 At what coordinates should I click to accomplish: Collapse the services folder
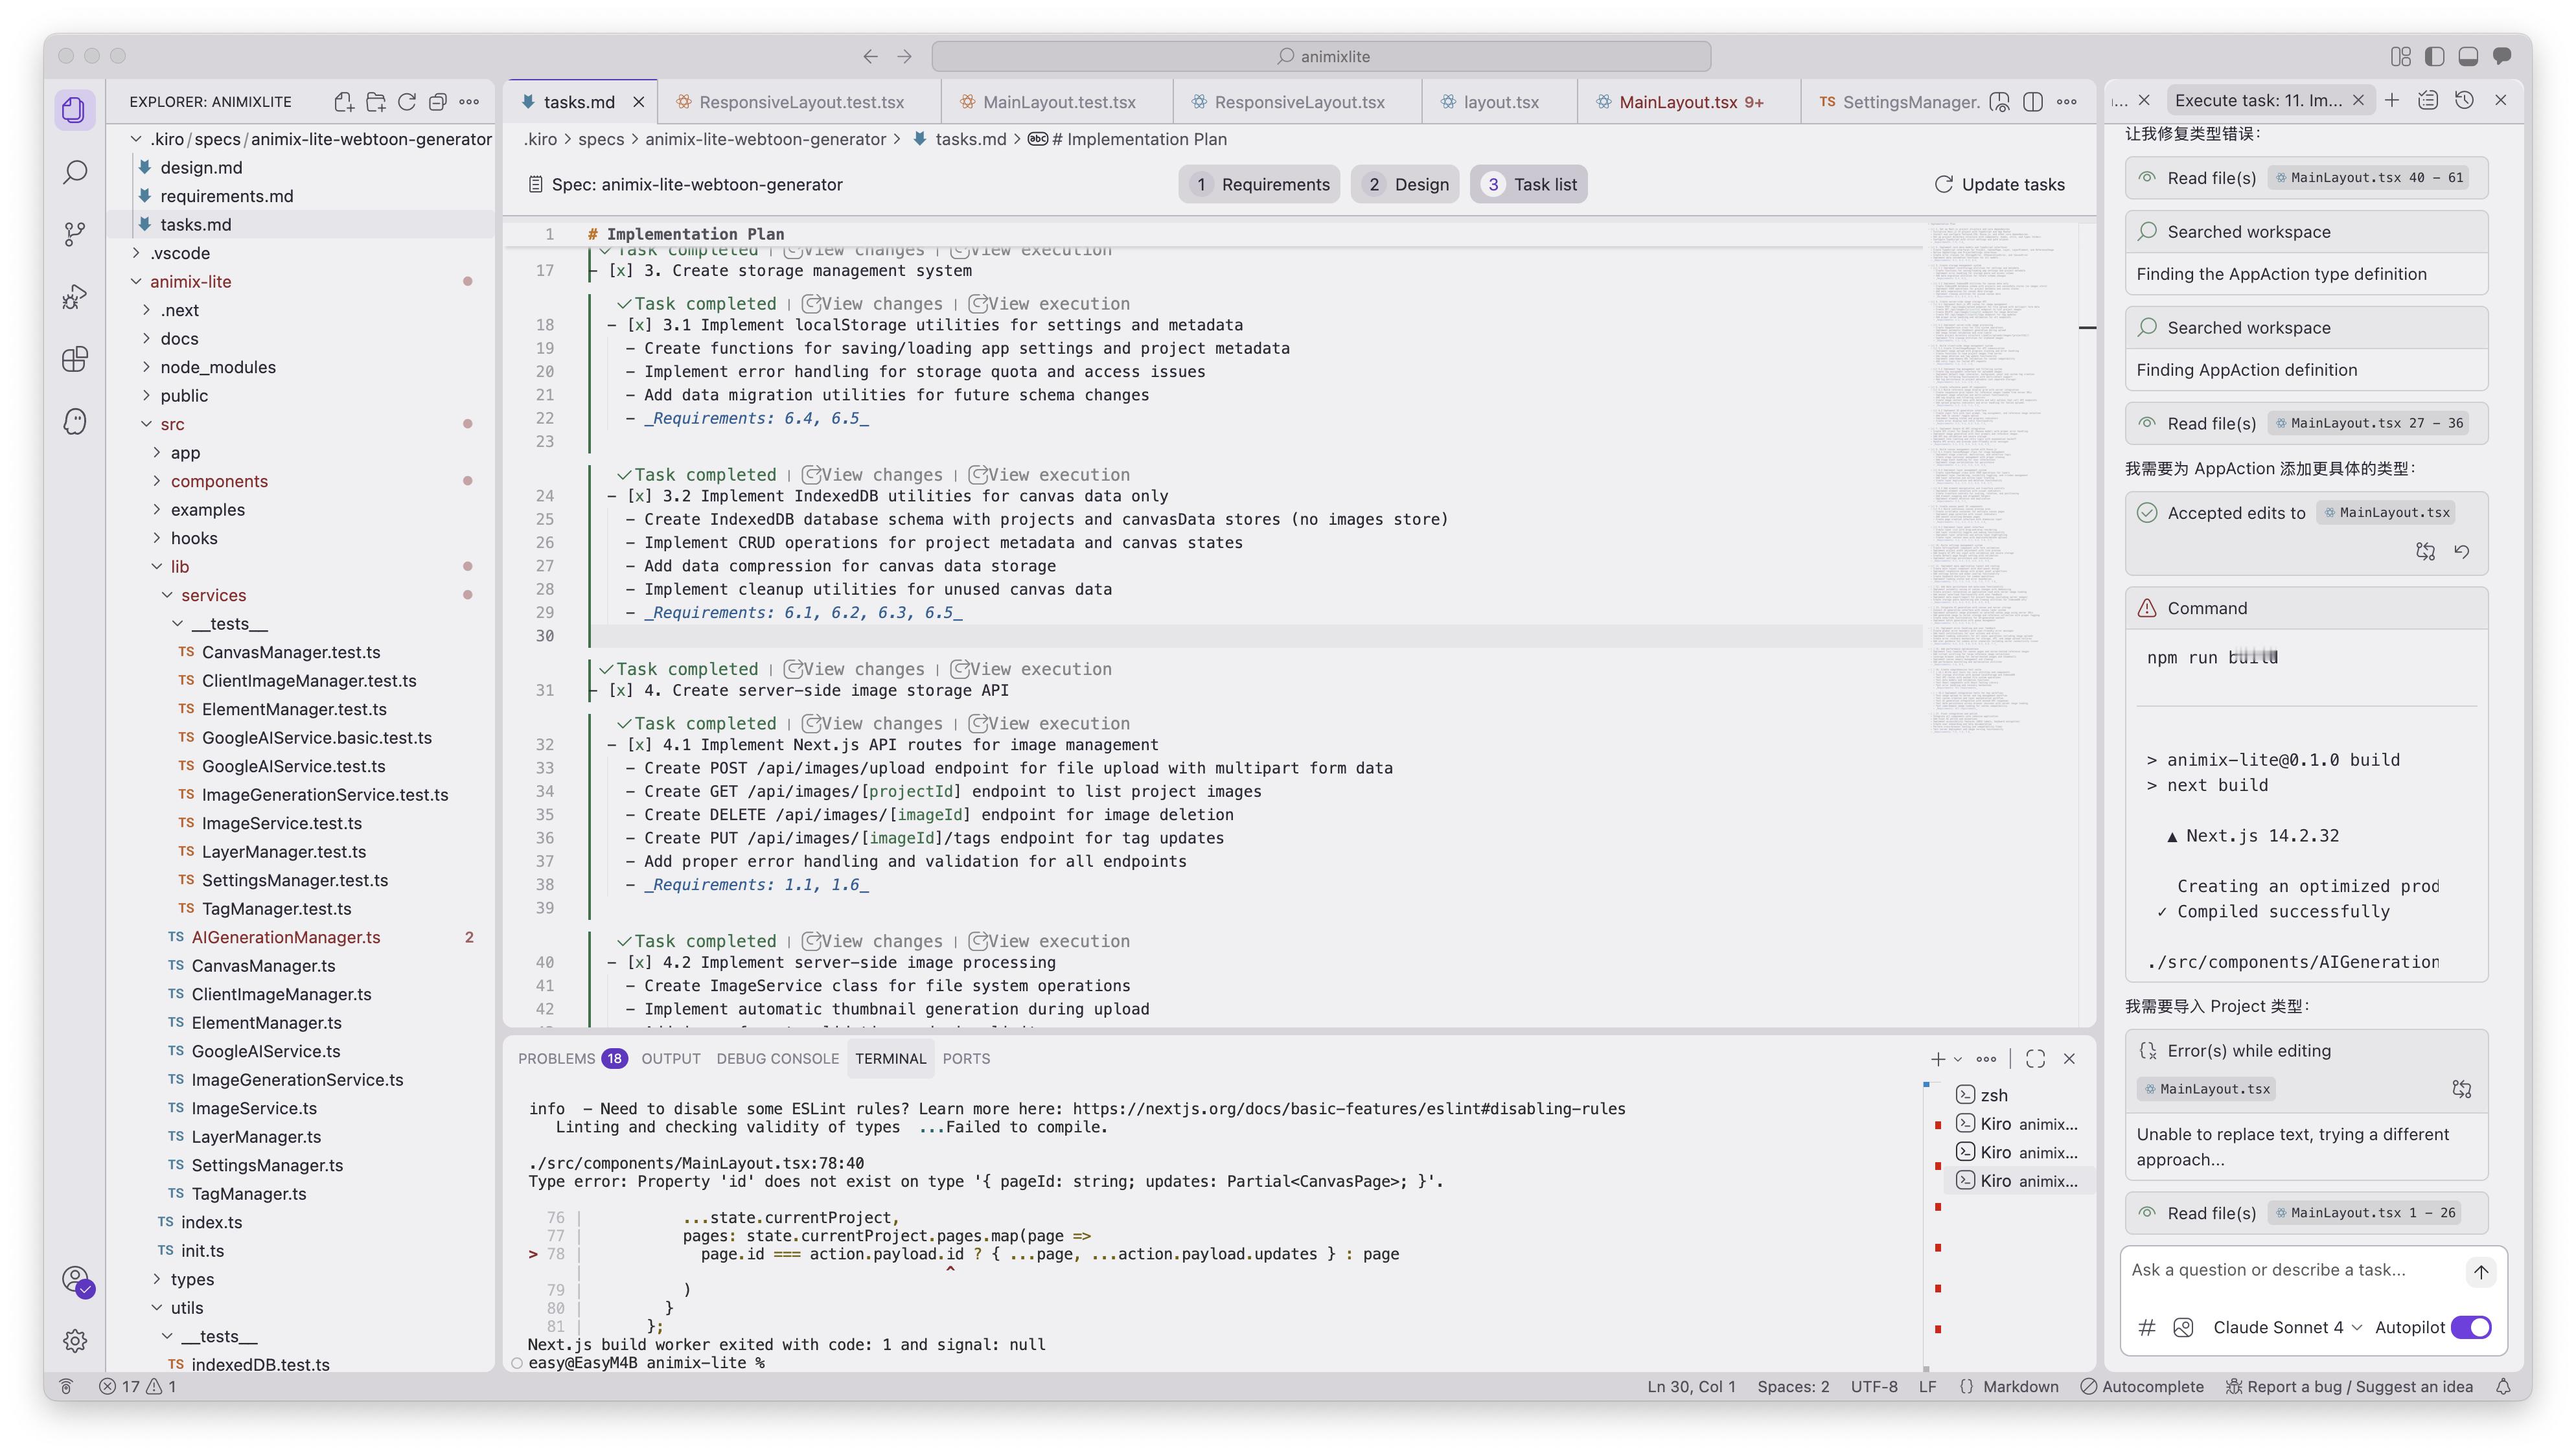coord(168,595)
